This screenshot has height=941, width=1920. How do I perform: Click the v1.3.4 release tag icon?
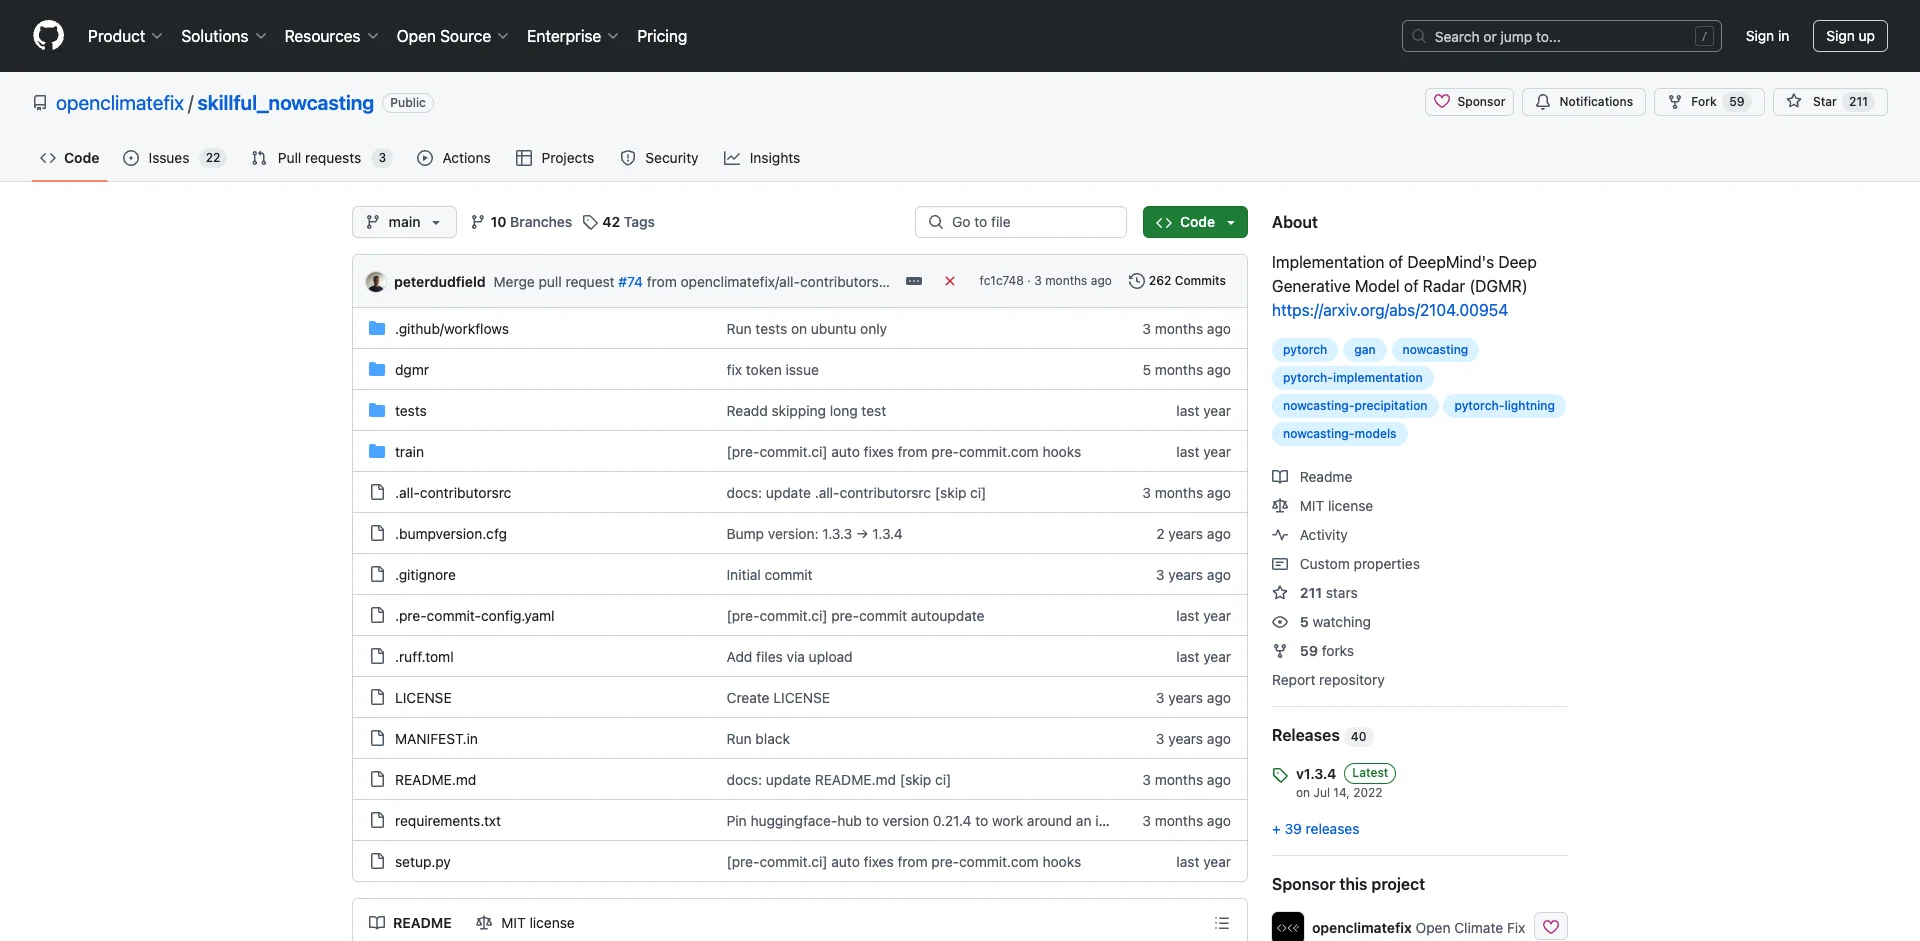(1280, 775)
